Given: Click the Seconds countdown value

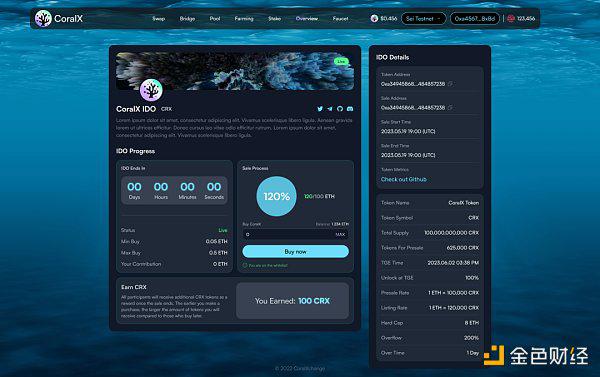Looking at the screenshot, I should [214, 187].
